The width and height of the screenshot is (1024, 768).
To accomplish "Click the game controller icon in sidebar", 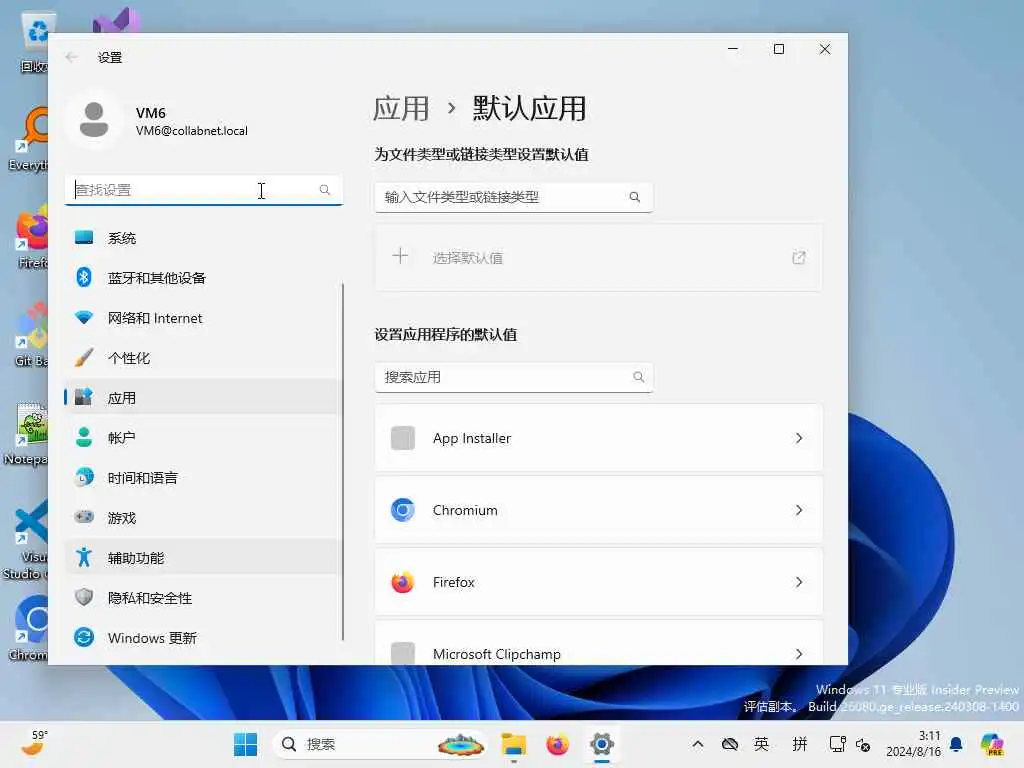I will click(84, 517).
